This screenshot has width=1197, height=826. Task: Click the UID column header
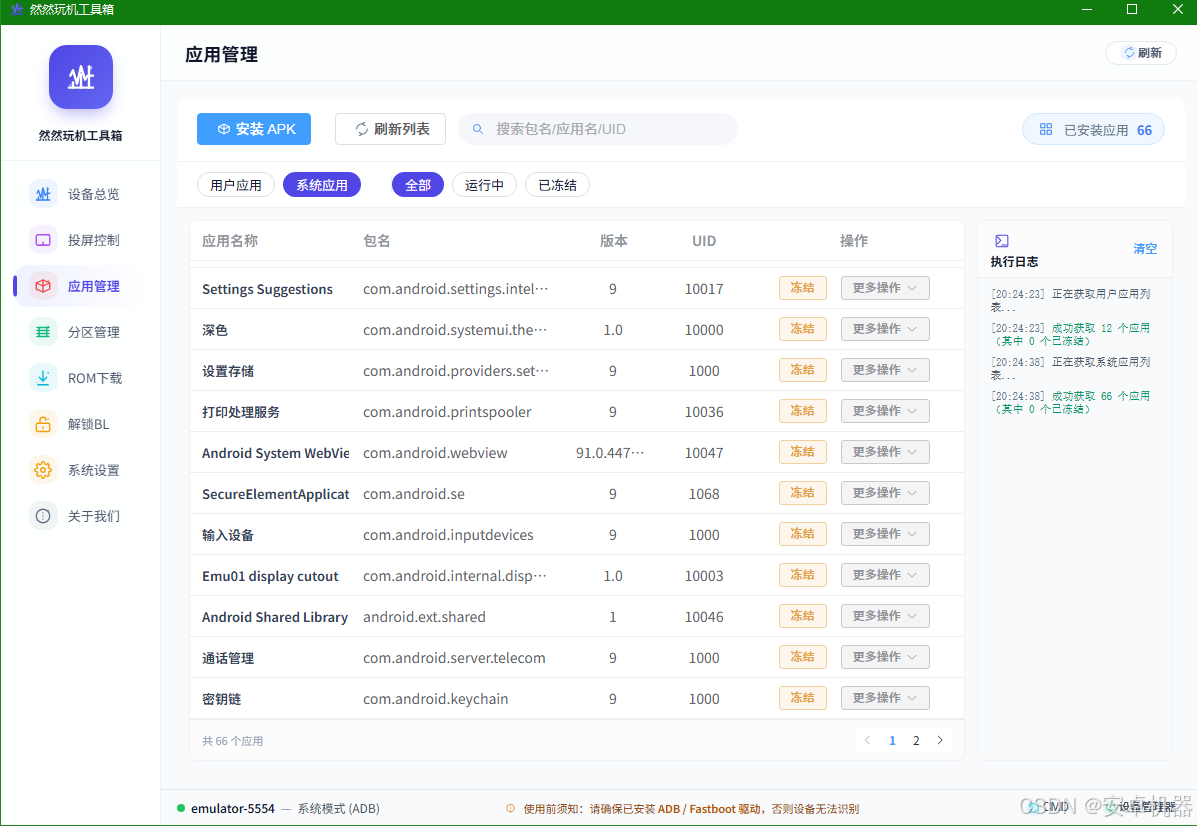[x=704, y=241]
